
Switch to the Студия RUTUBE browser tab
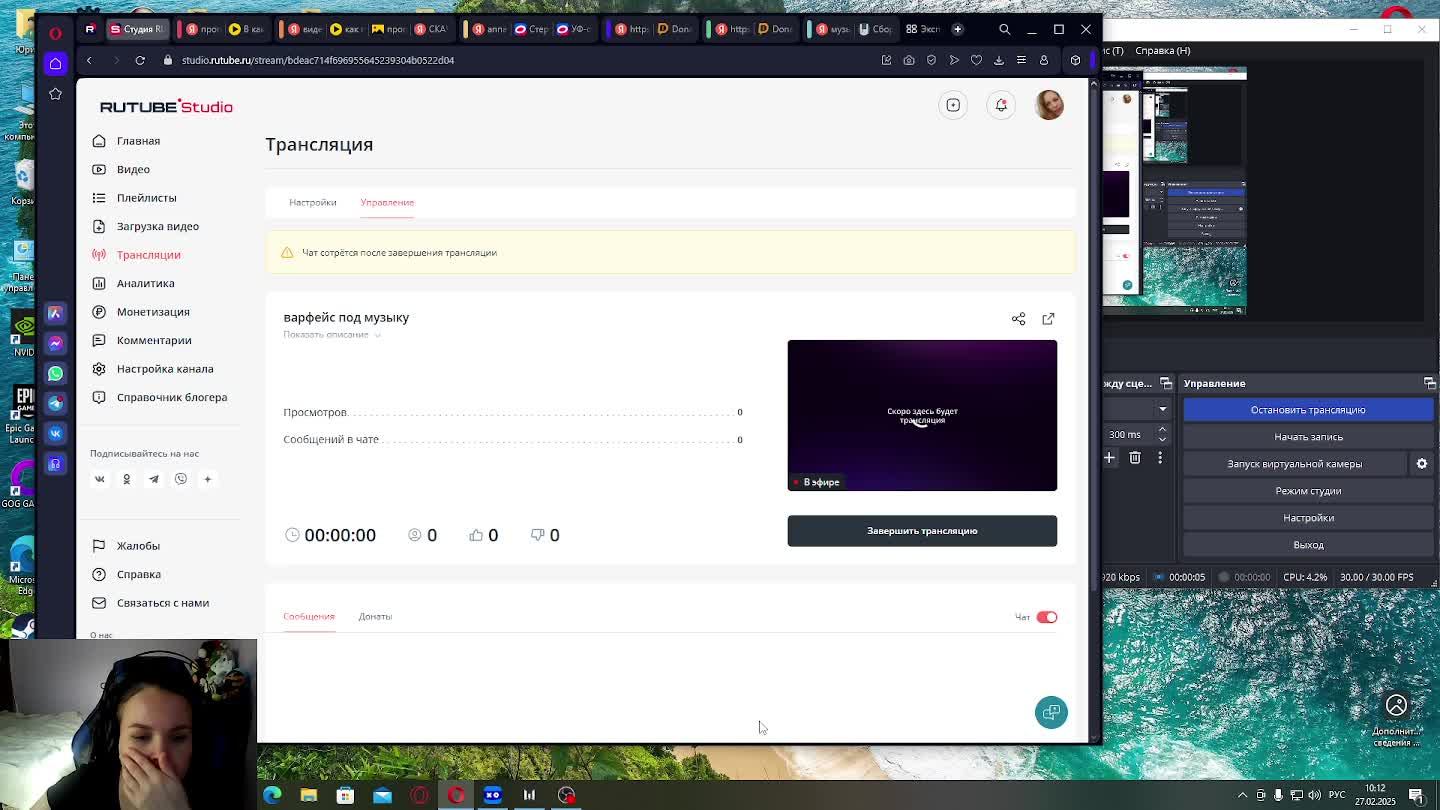pos(137,29)
